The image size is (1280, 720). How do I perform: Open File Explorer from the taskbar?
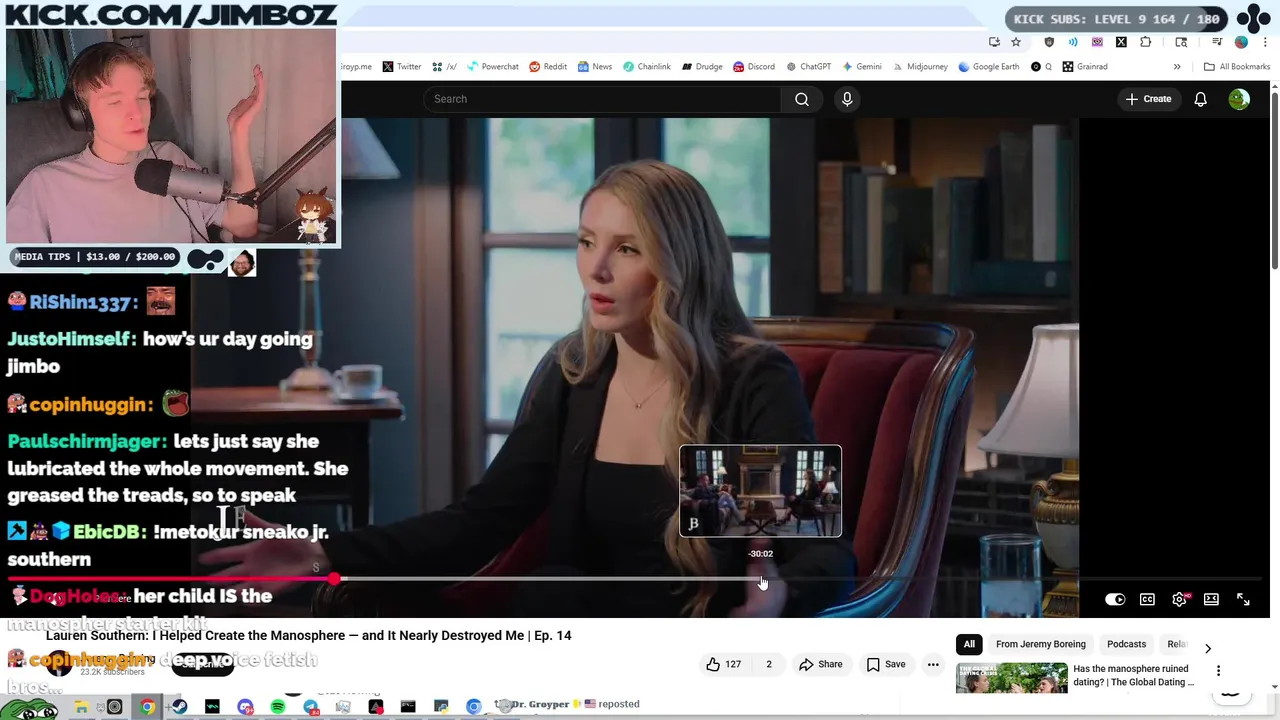click(x=81, y=707)
